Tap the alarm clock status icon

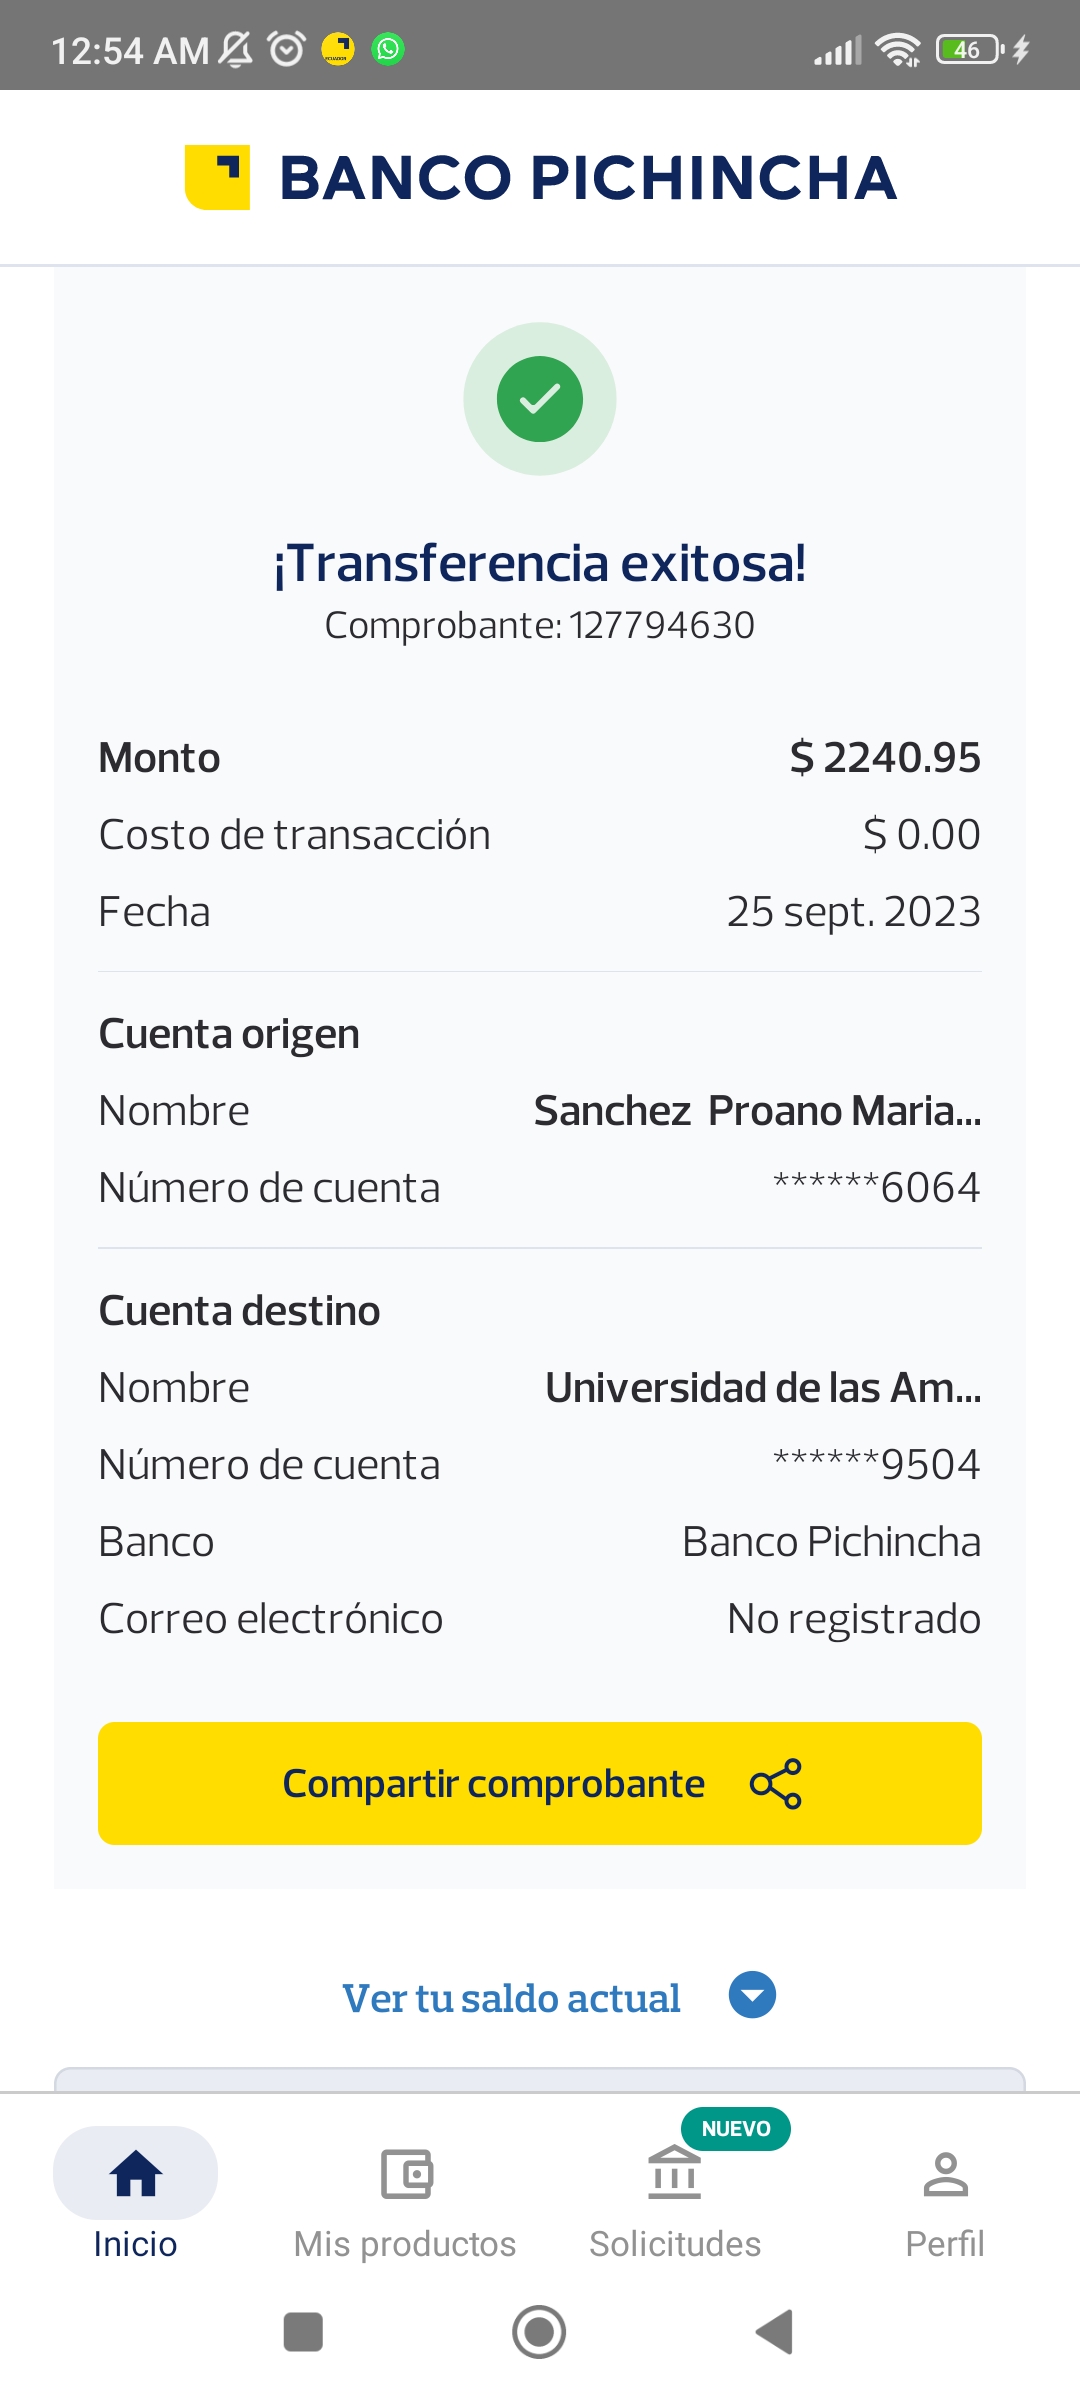point(287,49)
